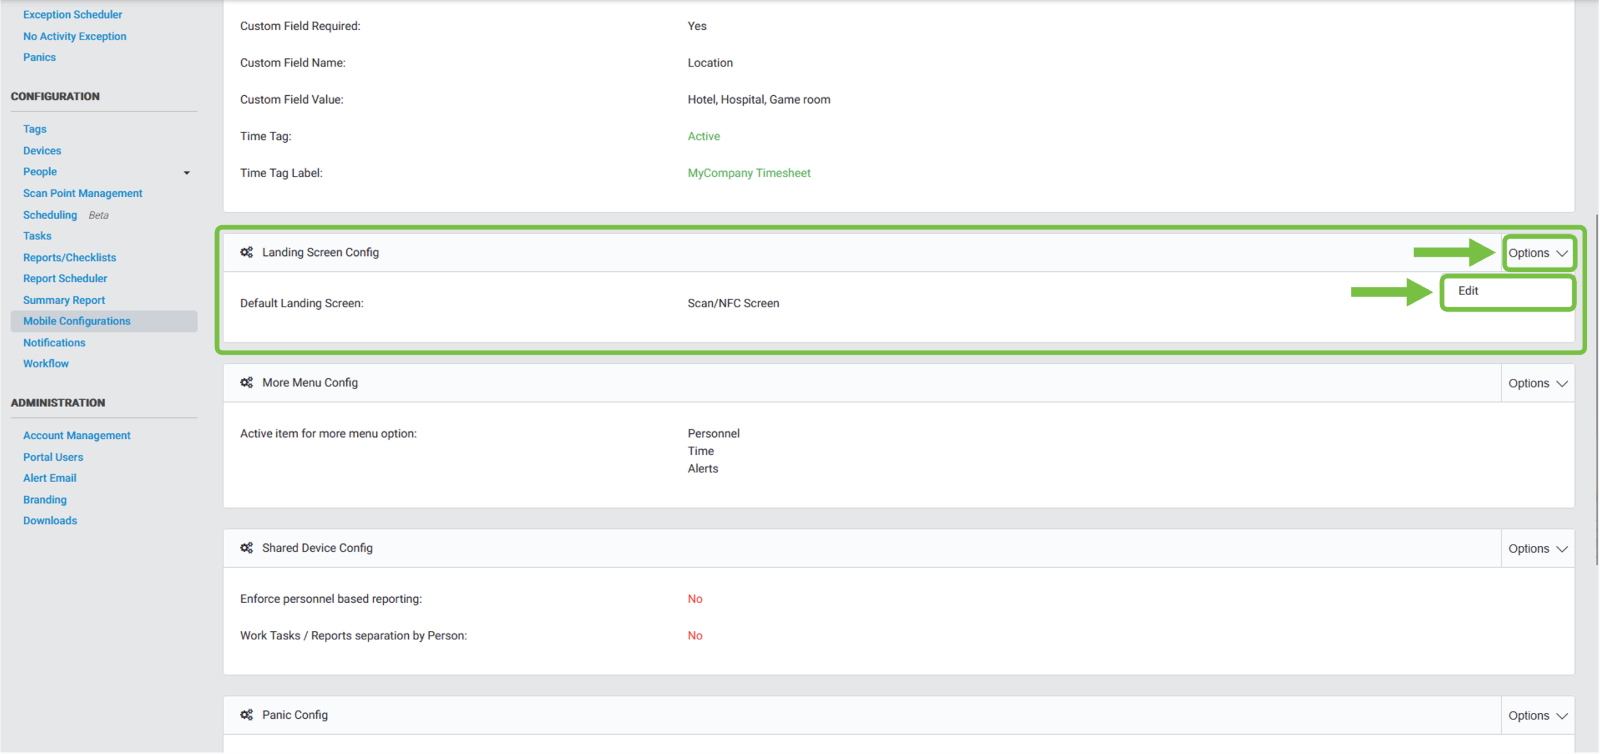This screenshot has height=754, width=1600.
Task: Select Edit from the Options menu
Action: click(1468, 291)
